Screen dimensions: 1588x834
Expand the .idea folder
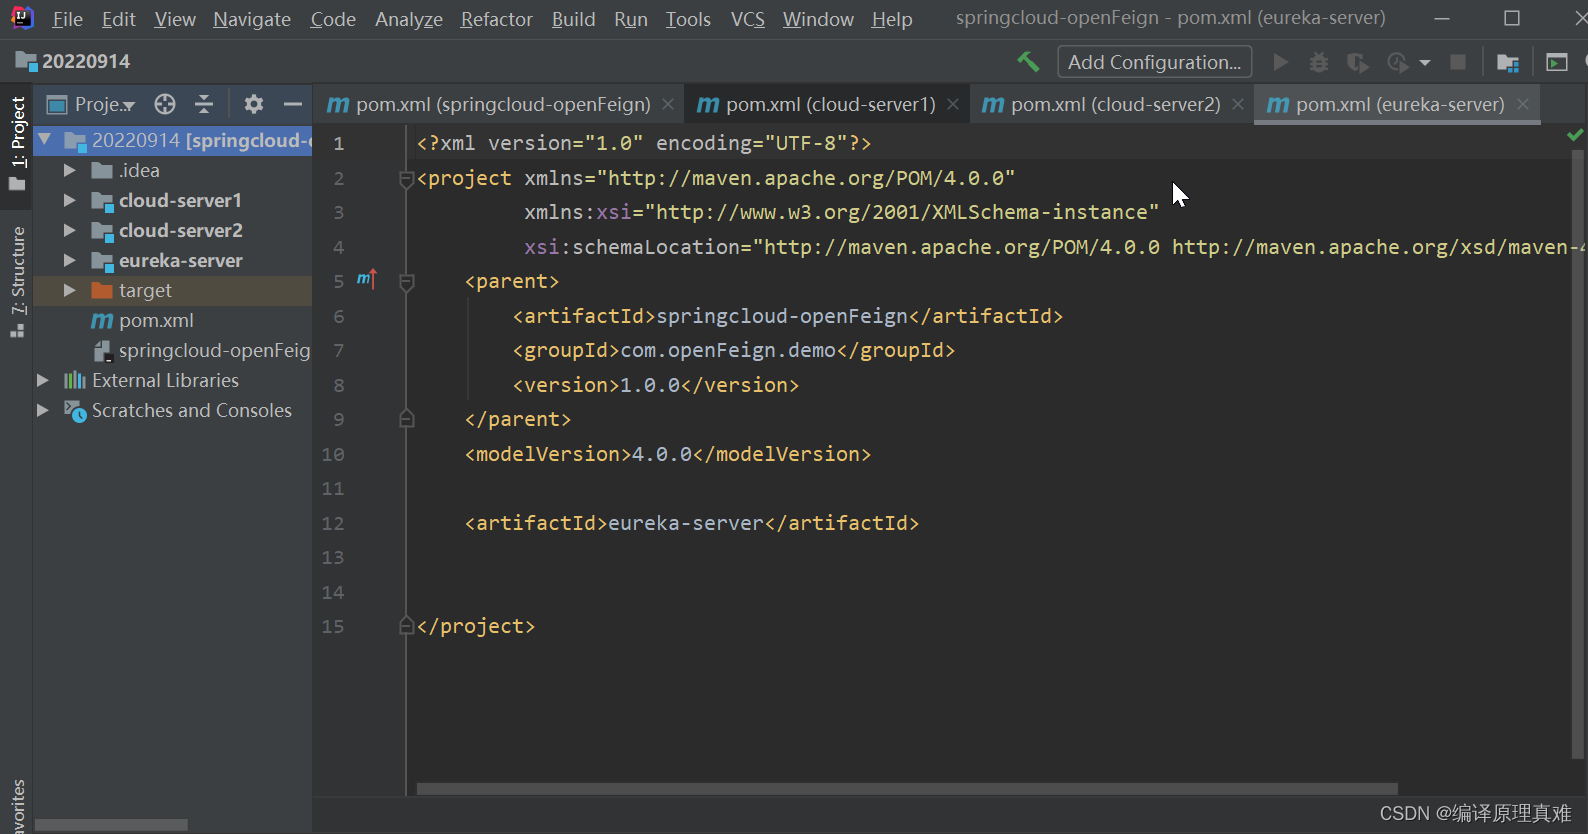click(70, 171)
